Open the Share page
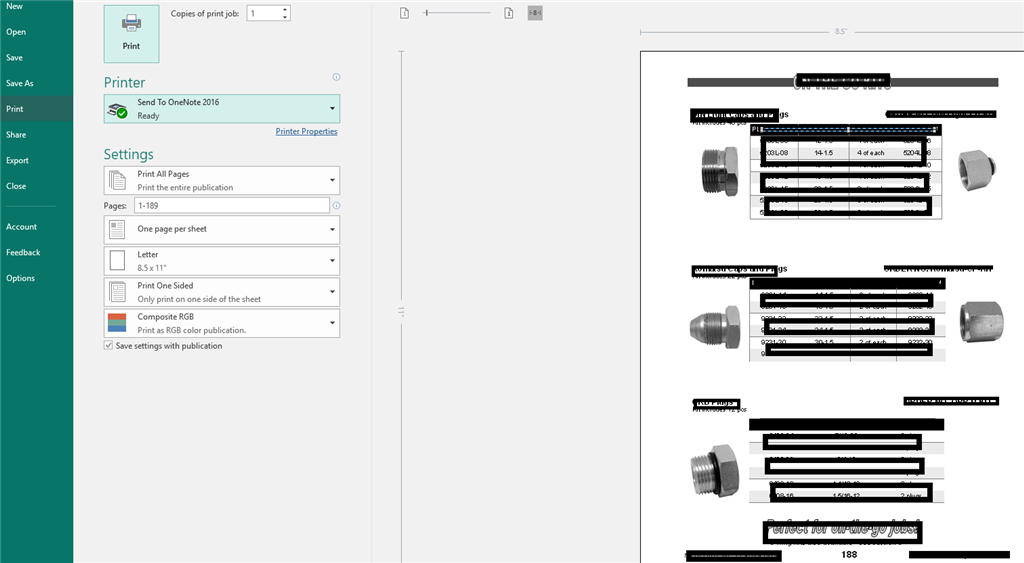Image resolution: width=1024 pixels, height=563 pixels. [x=16, y=135]
